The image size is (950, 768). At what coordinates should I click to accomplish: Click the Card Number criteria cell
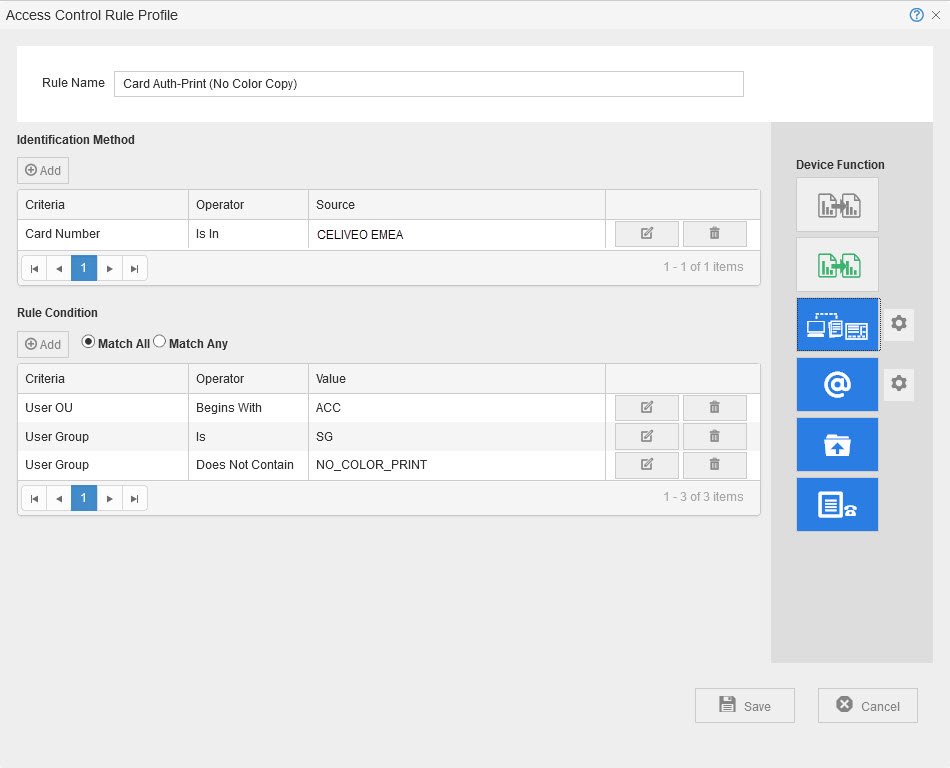103,234
